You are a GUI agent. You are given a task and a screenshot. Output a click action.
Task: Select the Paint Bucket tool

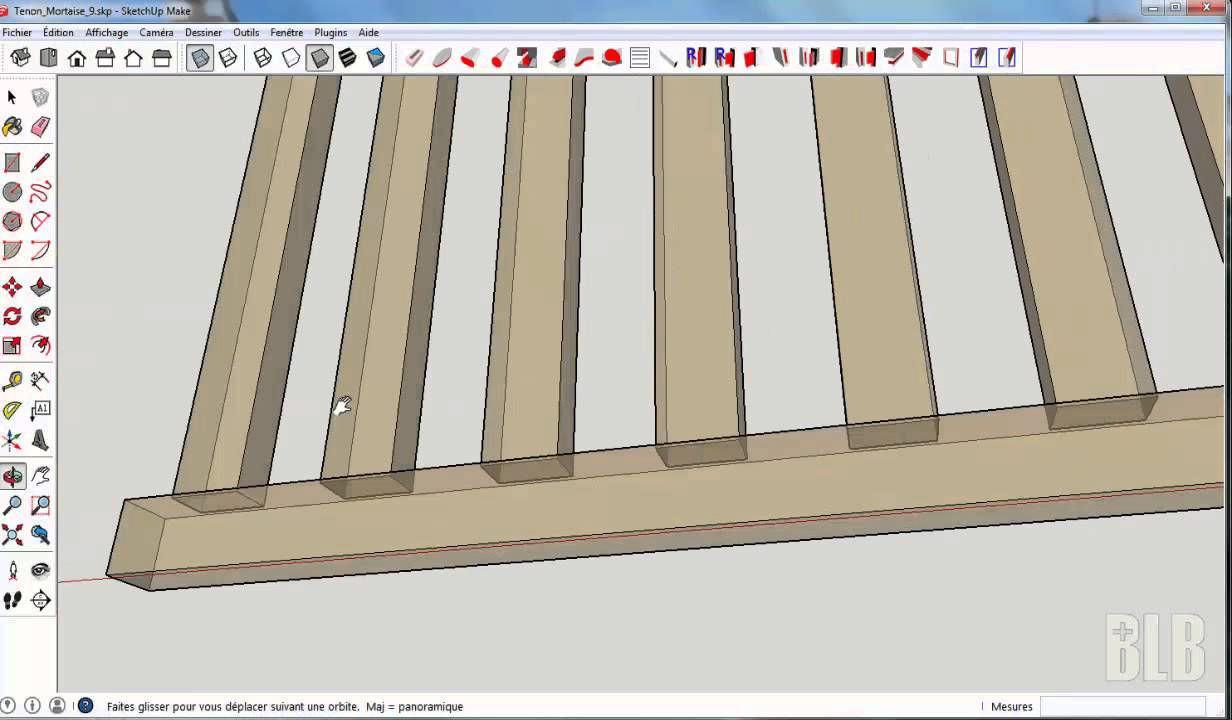(x=12, y=127)
